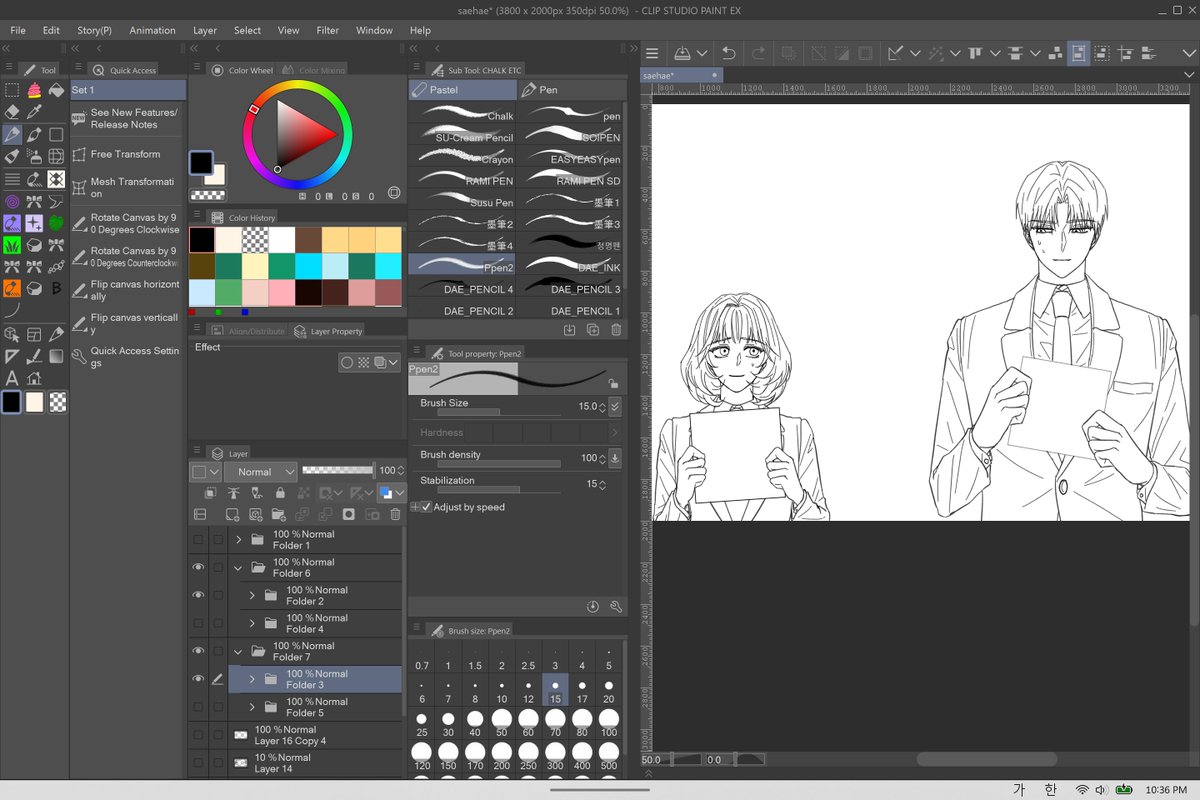Open the Normal blending mode dropdown
This screenshot has width=1200, height=800.
[x=260, y=471]
